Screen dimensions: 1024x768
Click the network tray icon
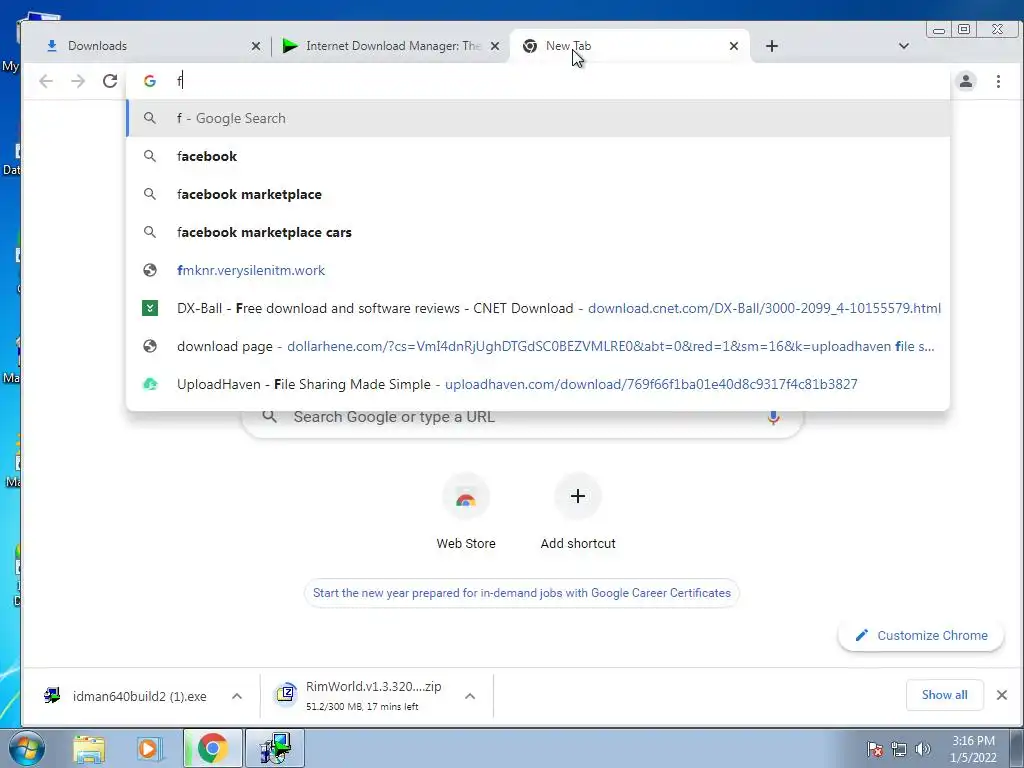[899, 749]
